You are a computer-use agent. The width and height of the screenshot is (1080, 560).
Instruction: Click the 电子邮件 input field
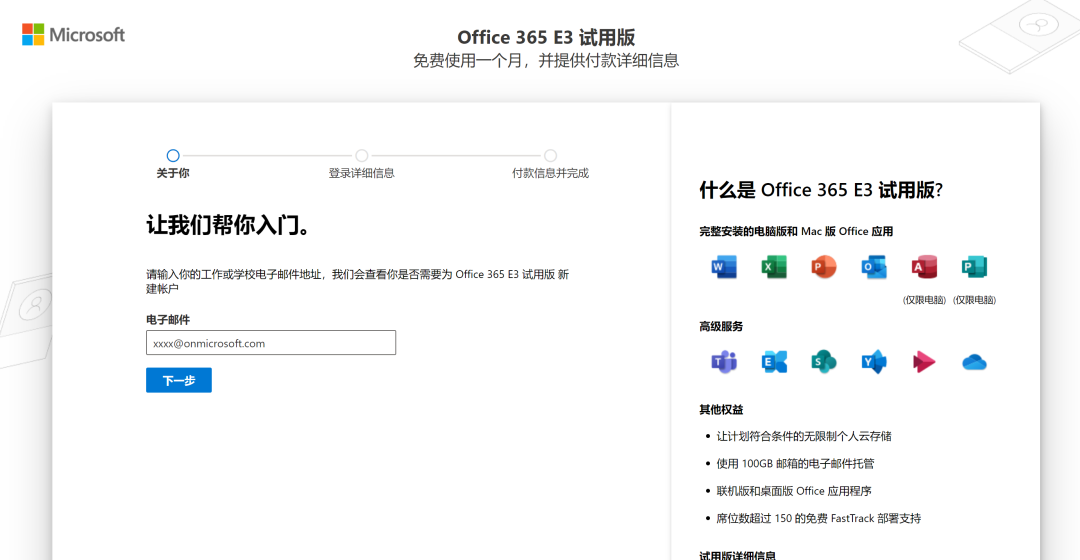click(271, 343)
